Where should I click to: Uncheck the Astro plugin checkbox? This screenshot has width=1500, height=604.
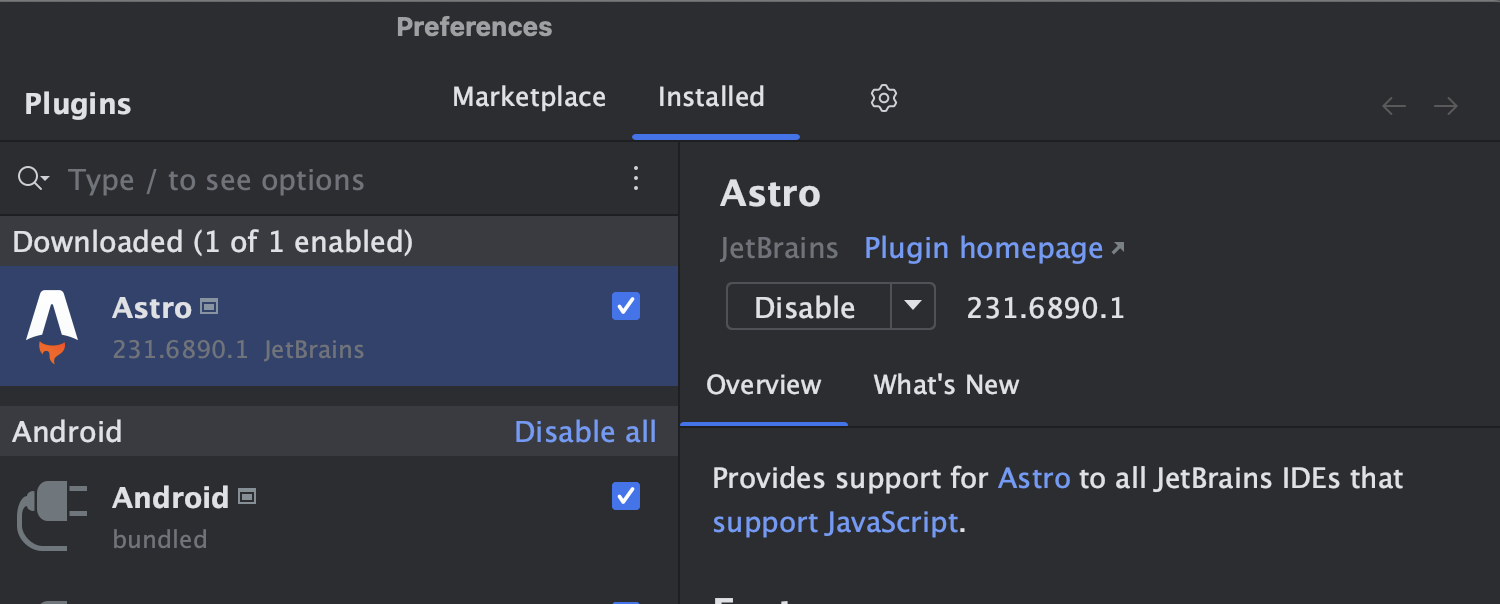pos(626,307)
